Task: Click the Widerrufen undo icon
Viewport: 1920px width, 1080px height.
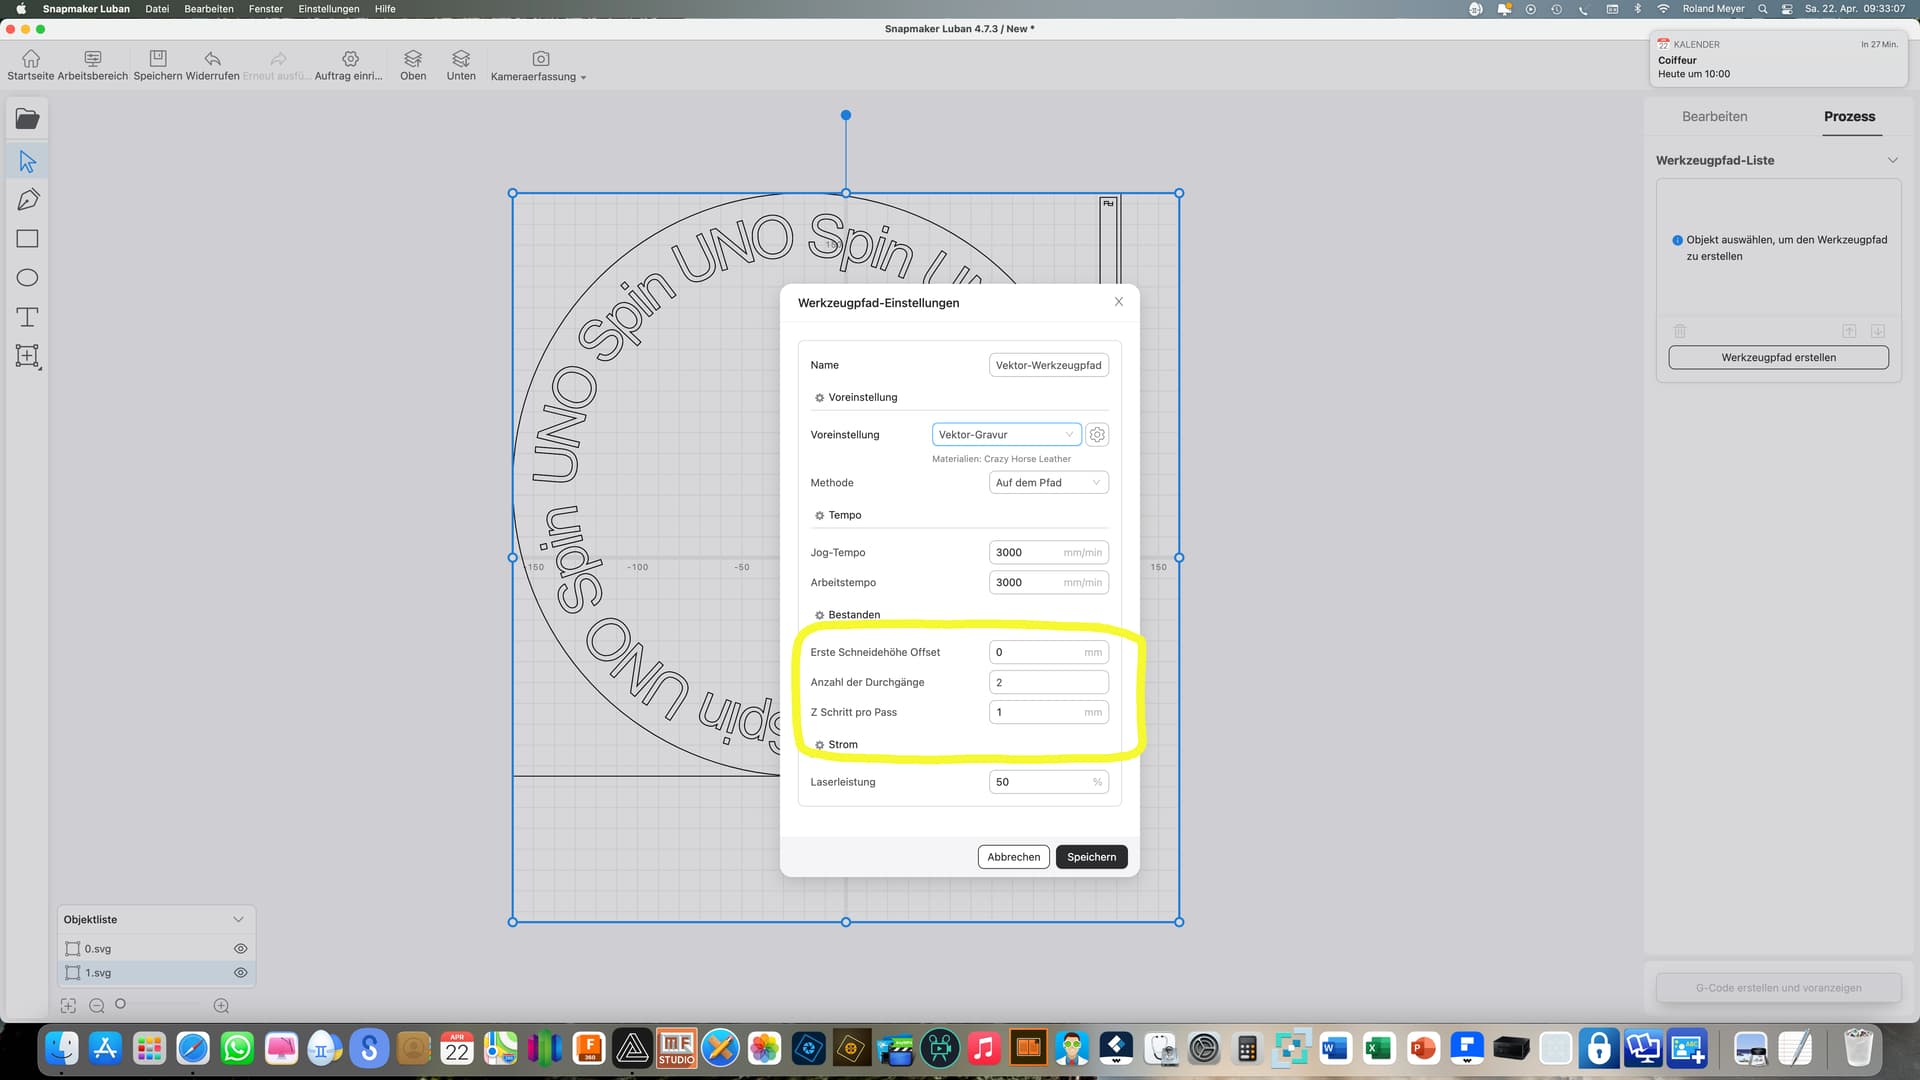Action: click(212, 58)
